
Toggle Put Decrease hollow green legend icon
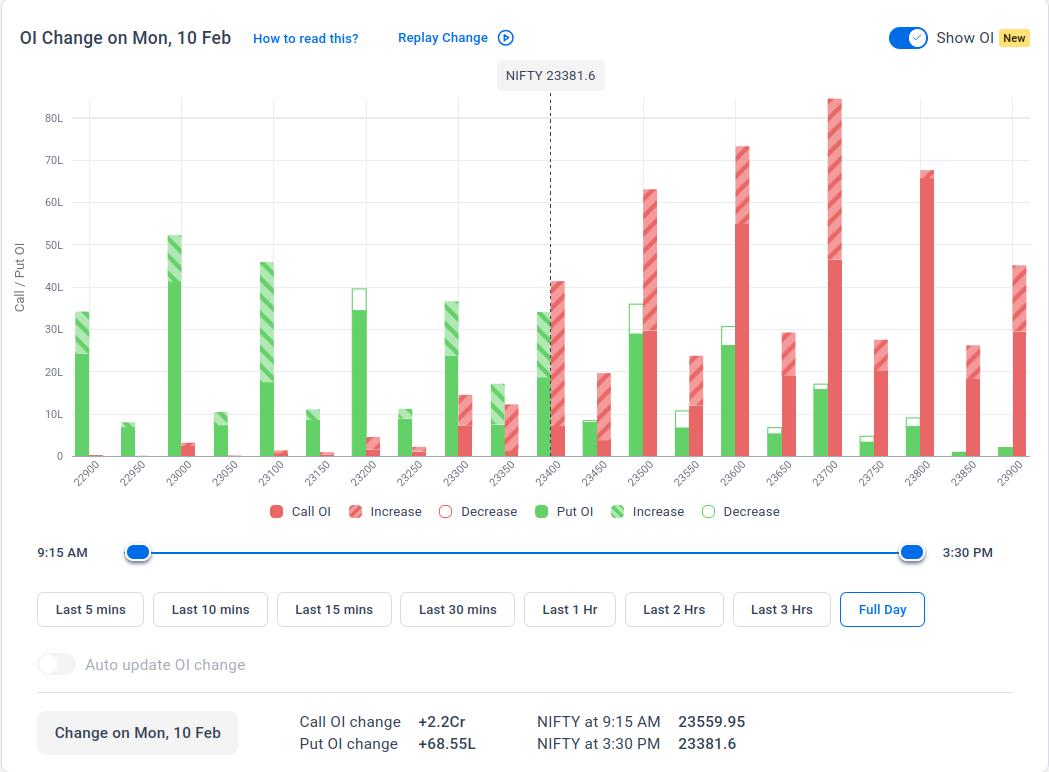tap(708, 512)
